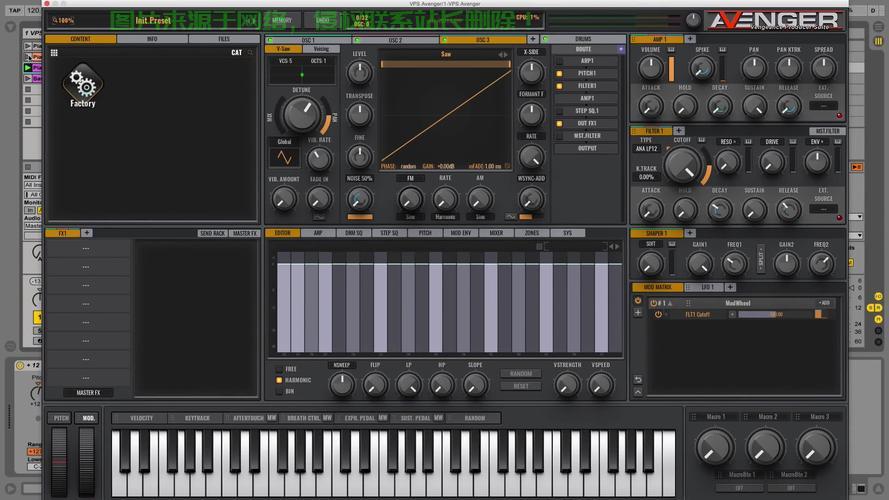Disable the PITCH1 routing checkbox
The width and height of the screenshot is (889, 500).
click(560, 74)
